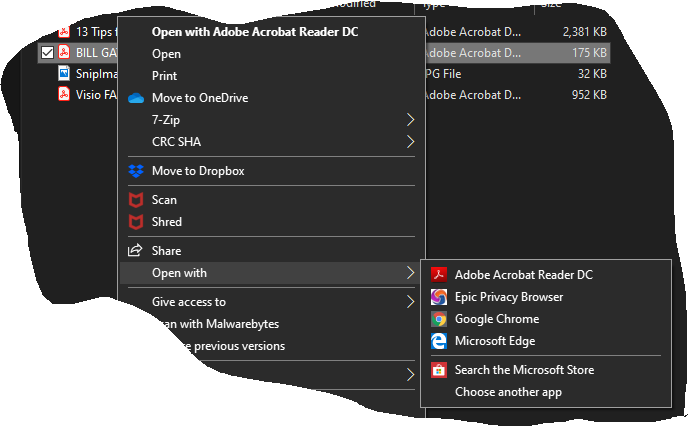
Task: Select Give access to entry
Action: coord(189,302)
